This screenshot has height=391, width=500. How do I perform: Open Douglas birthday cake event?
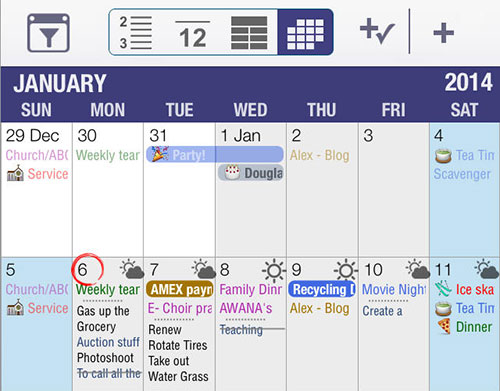[251, 173]
